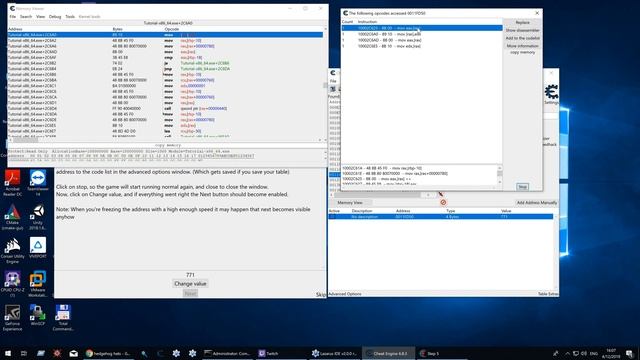The height and width of the screenshot is (360, 640).
Task: Select disassembler row with jmp instruction
Action: [165, 69]
